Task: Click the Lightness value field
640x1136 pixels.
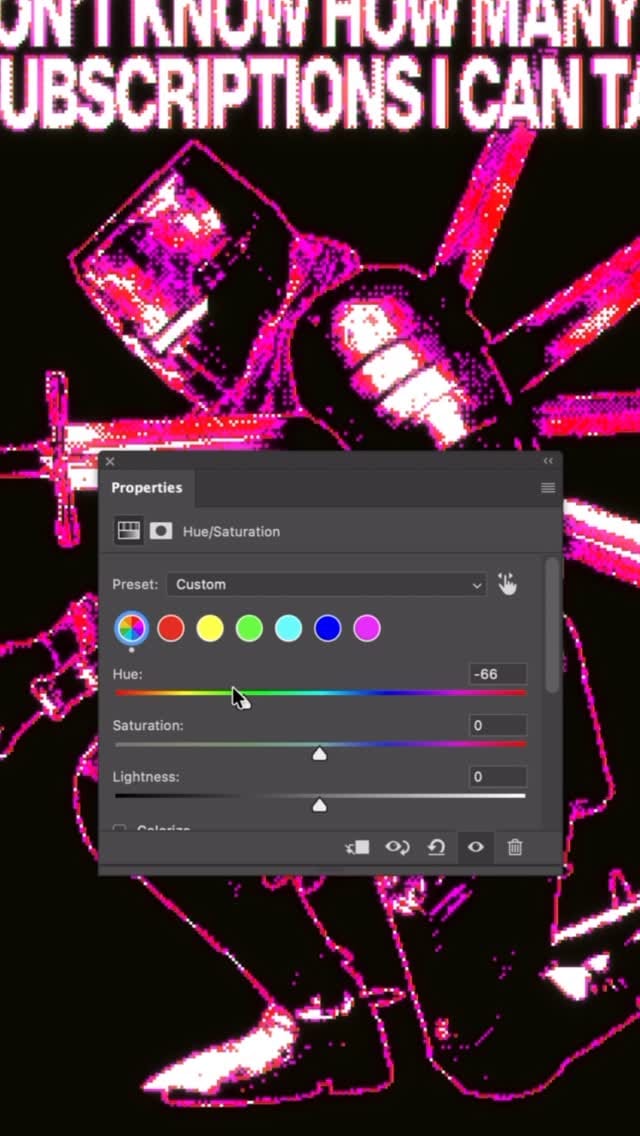Action: (497, 777)
